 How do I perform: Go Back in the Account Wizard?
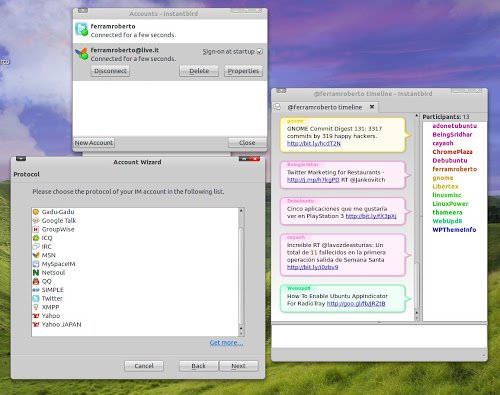[198, 366]
